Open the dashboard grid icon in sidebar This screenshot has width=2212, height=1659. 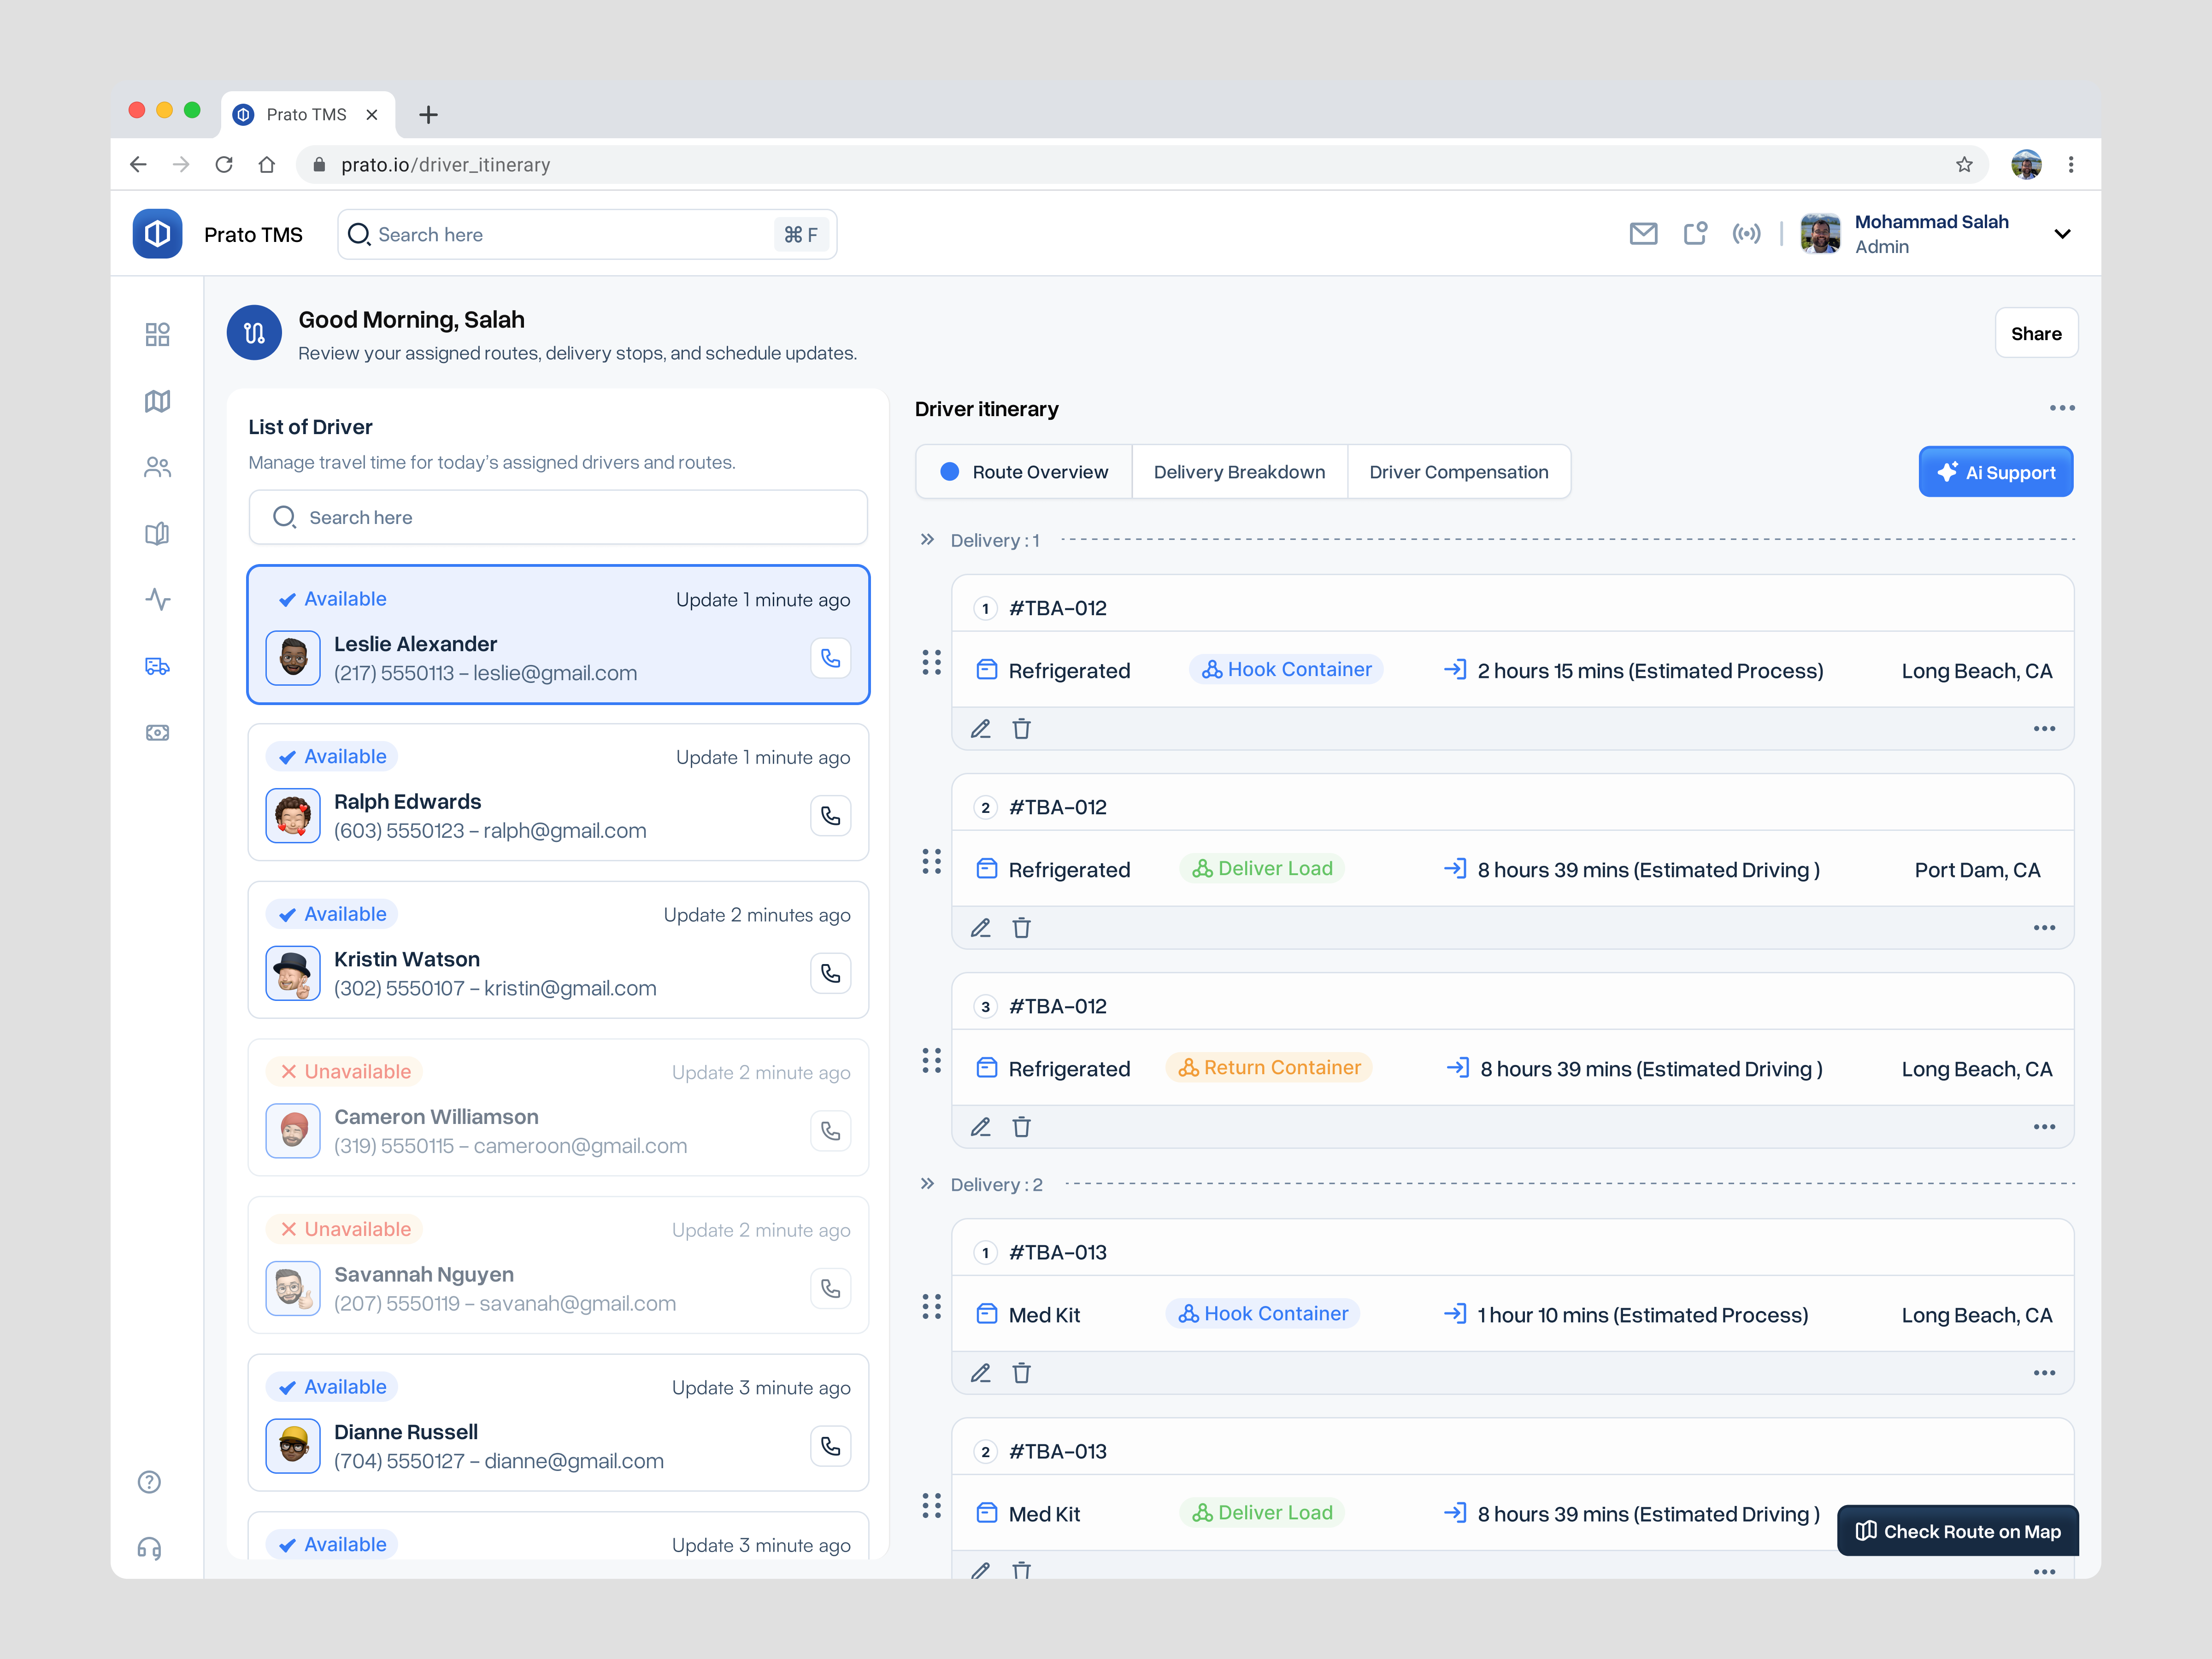pos(157,335)
